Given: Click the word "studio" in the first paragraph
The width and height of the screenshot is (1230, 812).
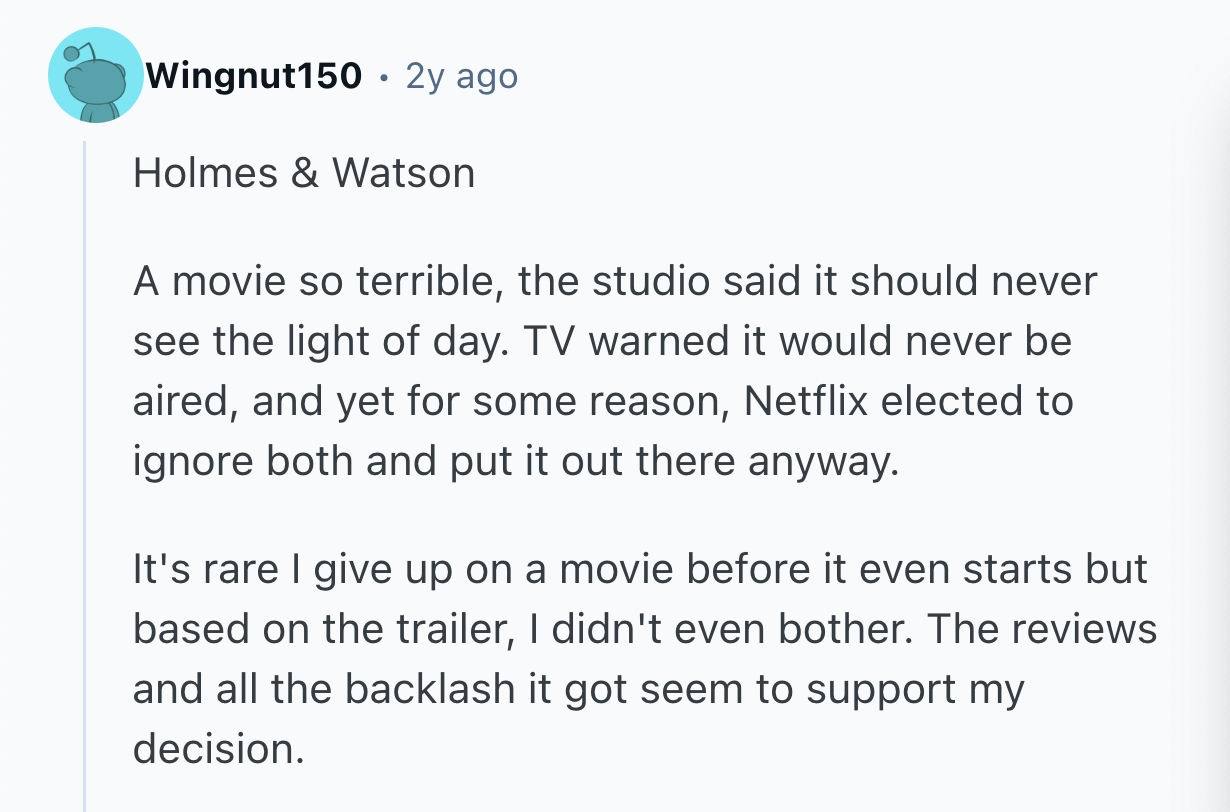Looking at the screenshot, I should click(x=641, y=281).
